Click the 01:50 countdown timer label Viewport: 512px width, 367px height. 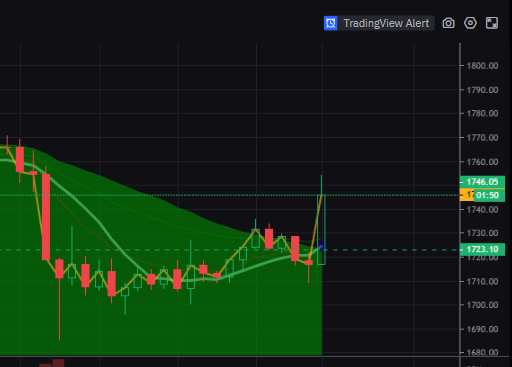tap(489, 195)
